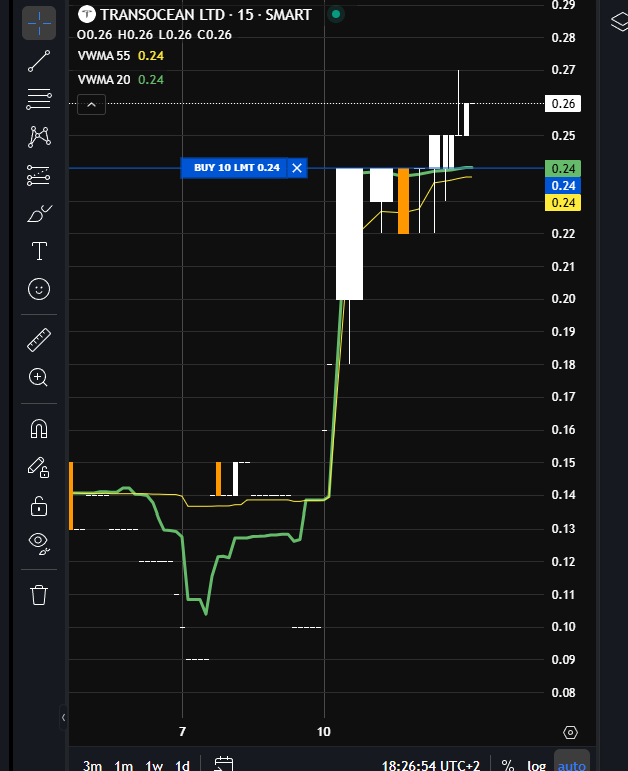
Task: Open the forecasting and measurement tools
Action: [39, 175]
